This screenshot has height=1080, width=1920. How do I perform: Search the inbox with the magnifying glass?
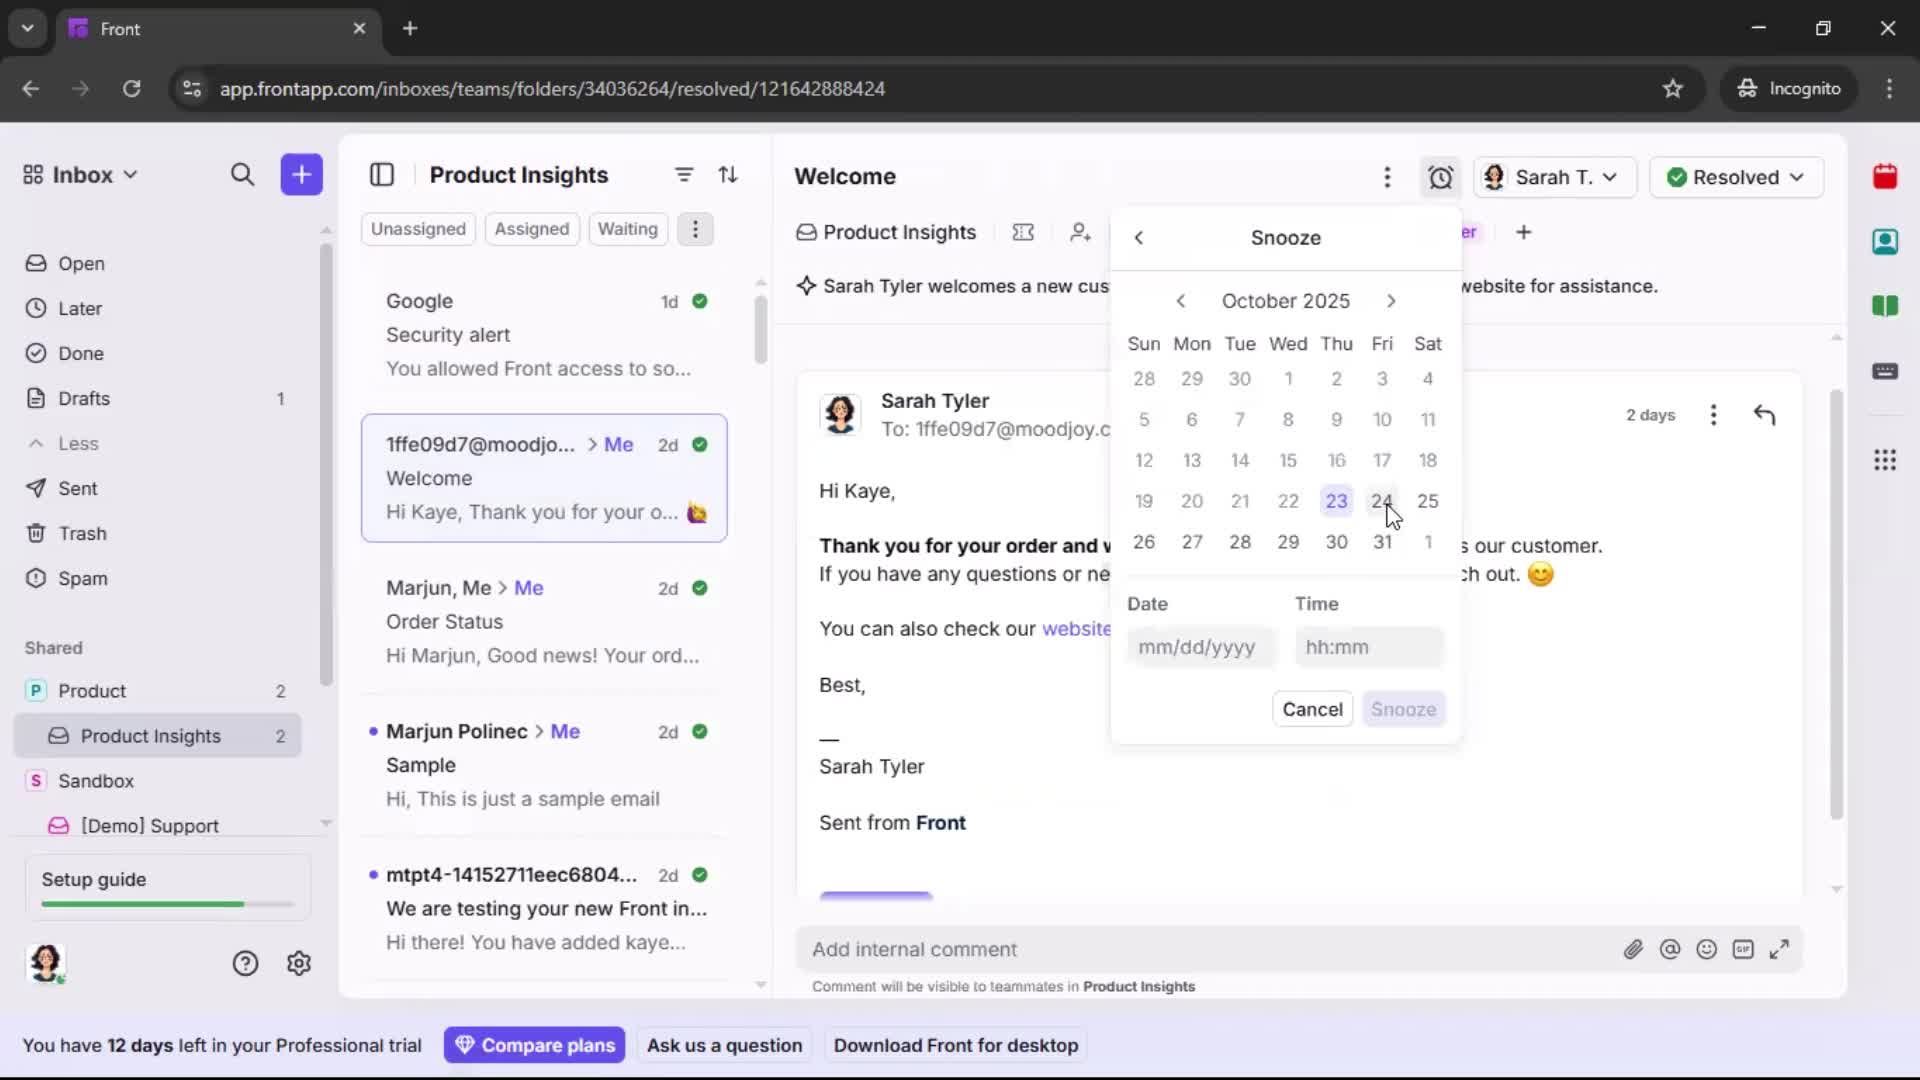pyautogui.click(x=242, y=174)
